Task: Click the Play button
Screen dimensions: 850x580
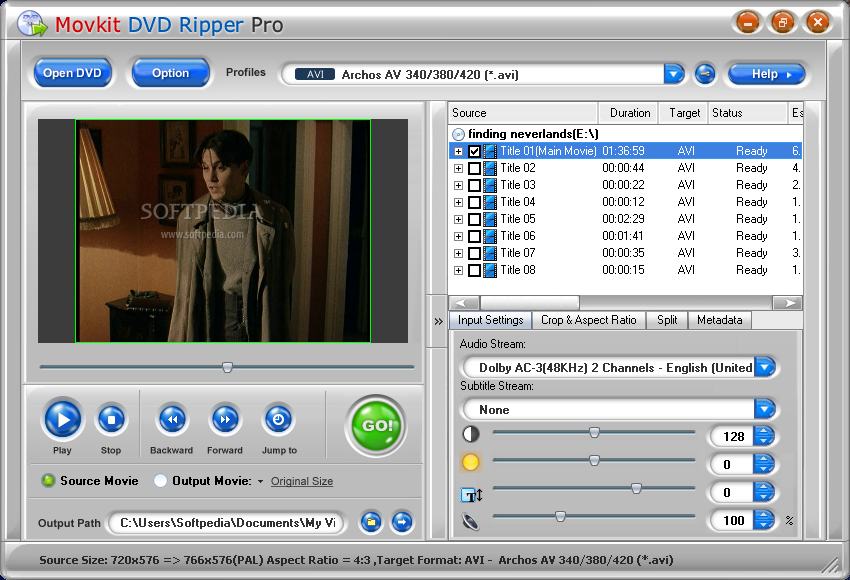Action: click(x=62, y=419)
